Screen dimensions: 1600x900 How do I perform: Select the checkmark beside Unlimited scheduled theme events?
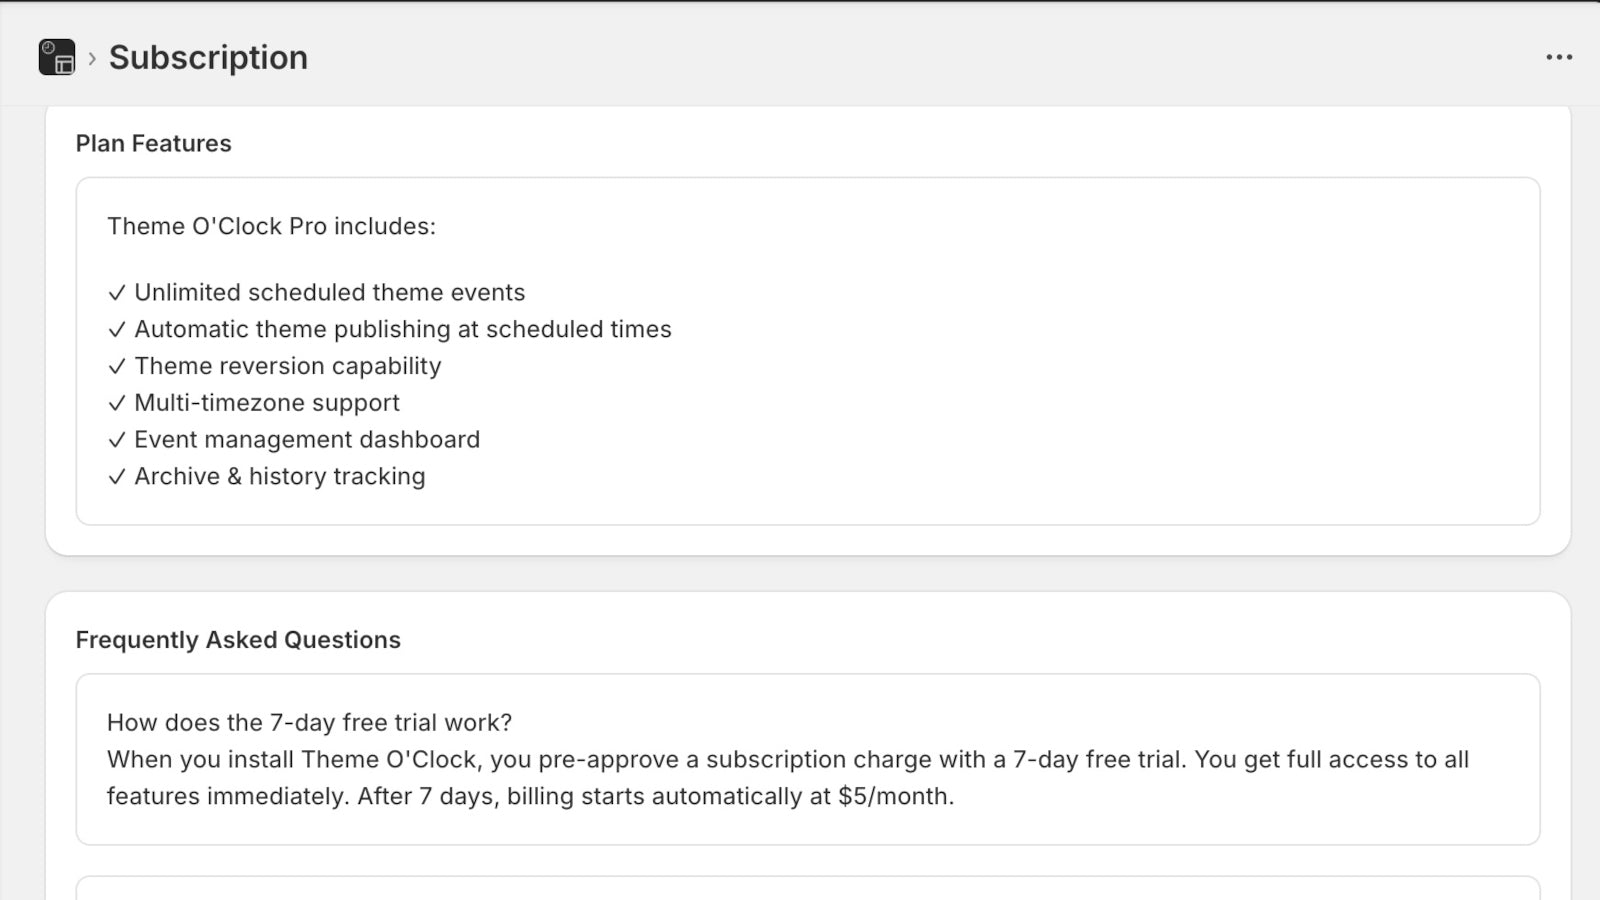115,293
